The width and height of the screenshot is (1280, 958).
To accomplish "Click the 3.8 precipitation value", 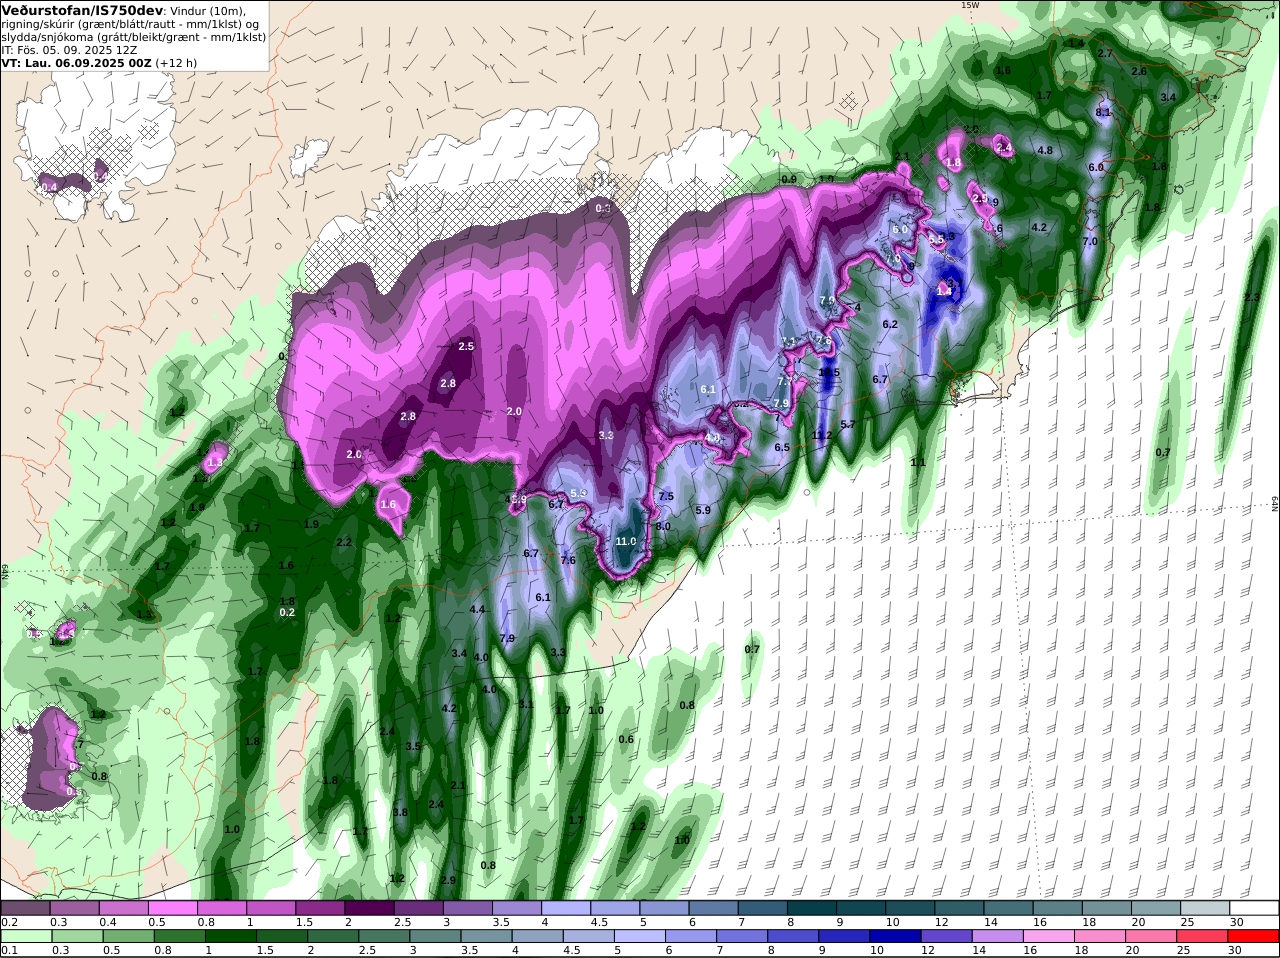I will point(400,813).
